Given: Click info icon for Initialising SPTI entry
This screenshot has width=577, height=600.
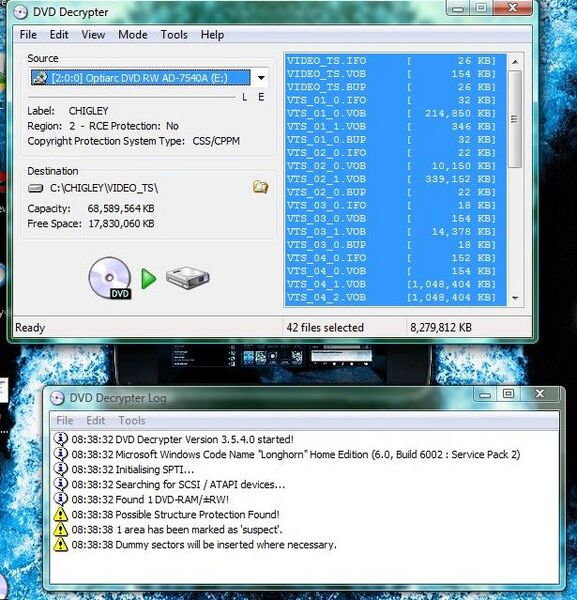Looking at the screenshot, I should click(60, 469).
